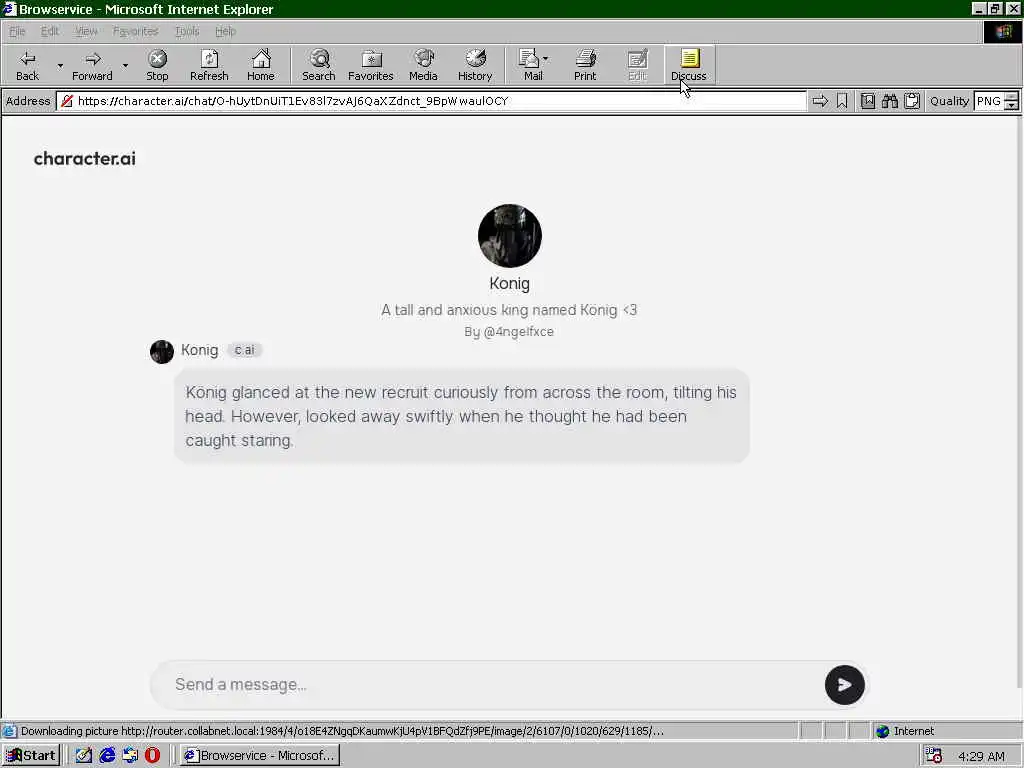This screenshot has width=1024, height=768.
Task: Click the small Konig avatar by message
Action: (x=162, y=351)
